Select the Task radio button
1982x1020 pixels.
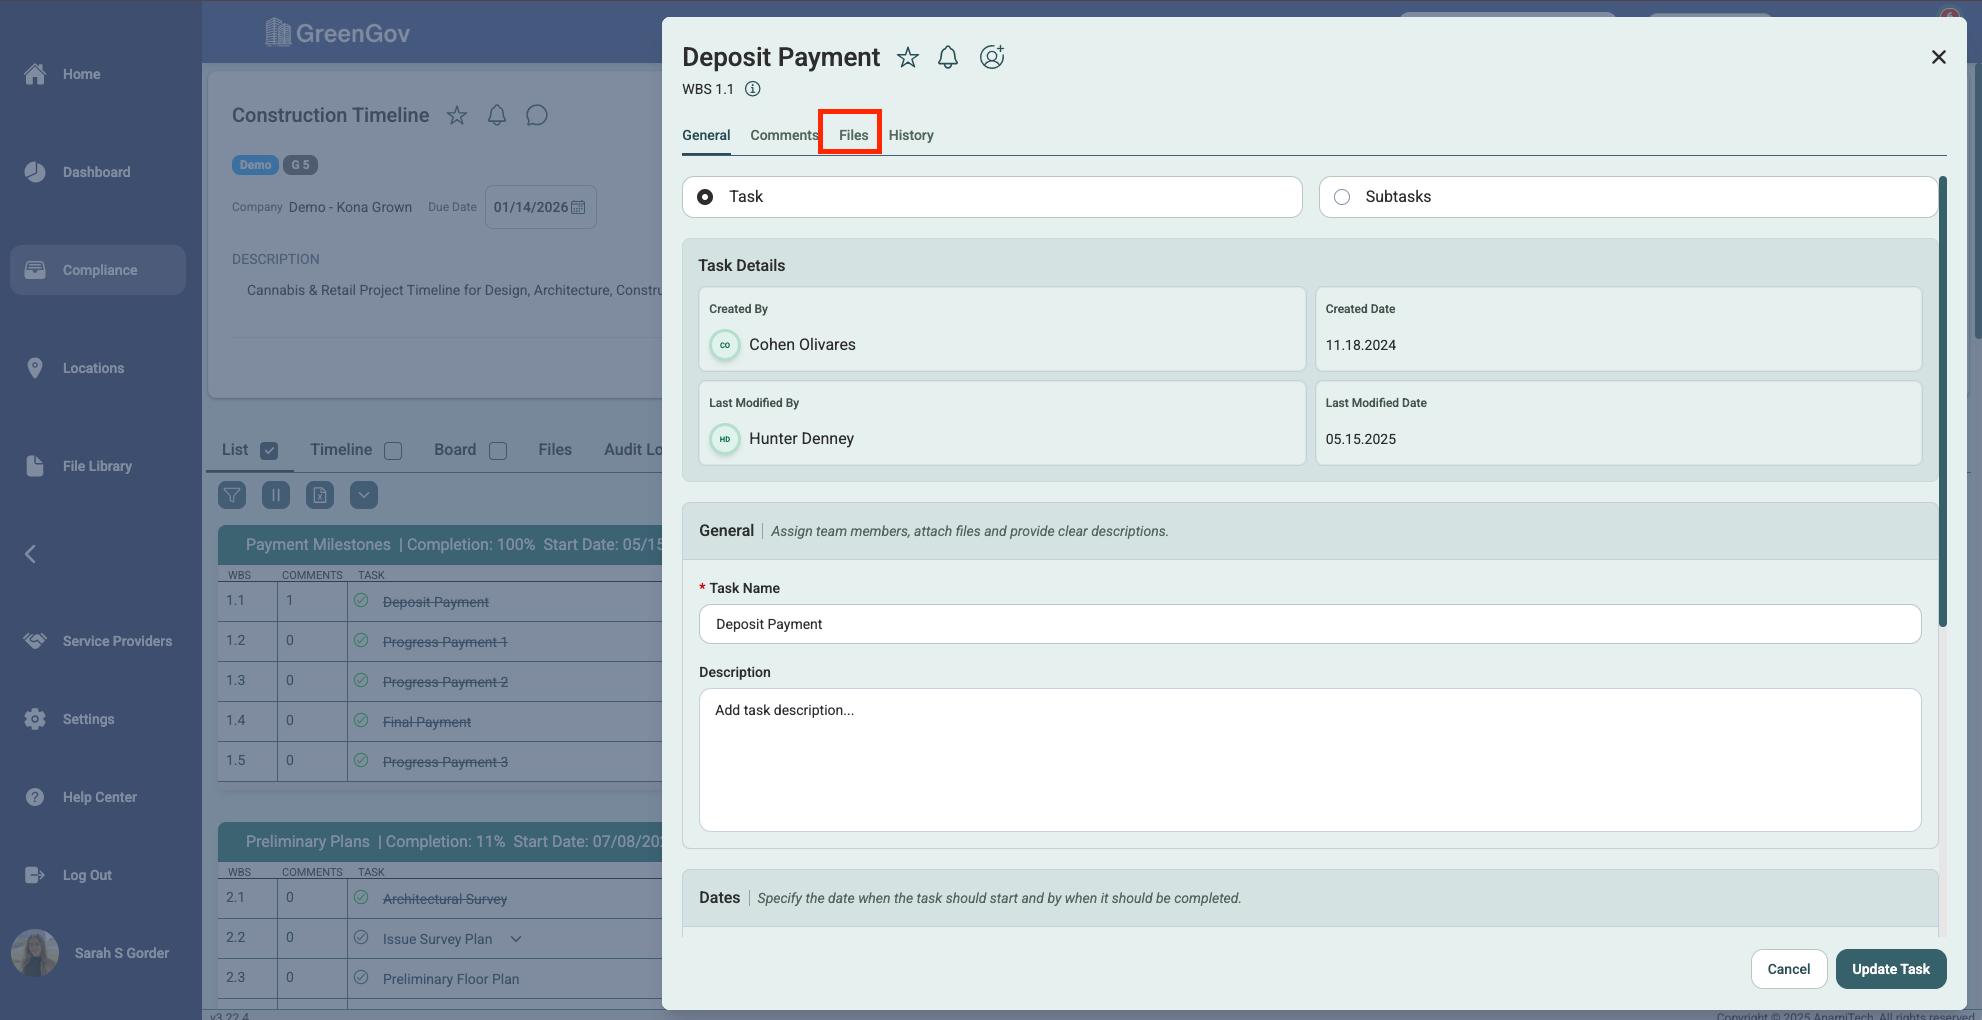(706, 197)
